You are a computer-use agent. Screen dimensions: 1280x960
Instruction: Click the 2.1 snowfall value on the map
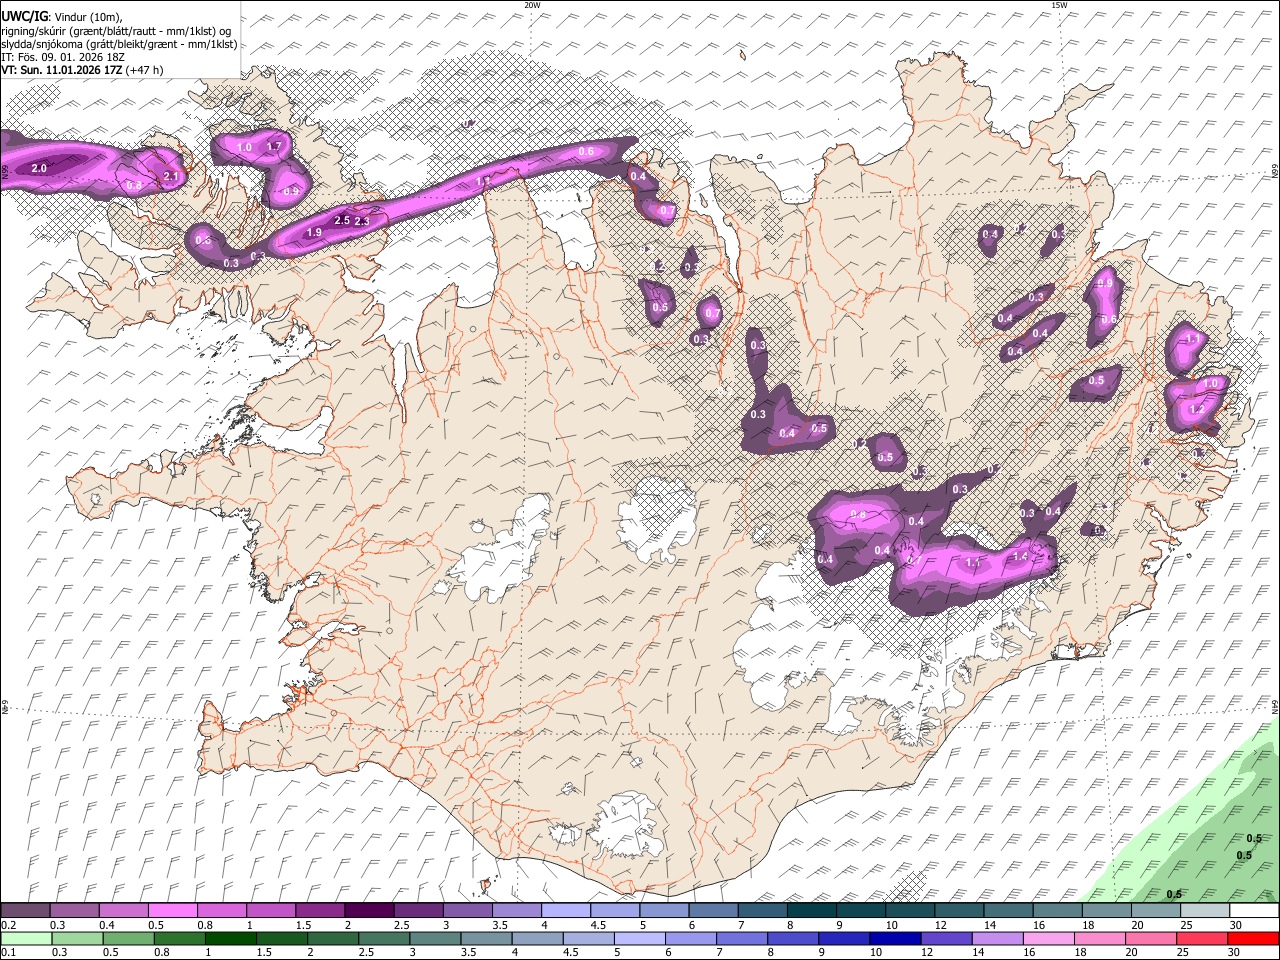coord(170,177)
